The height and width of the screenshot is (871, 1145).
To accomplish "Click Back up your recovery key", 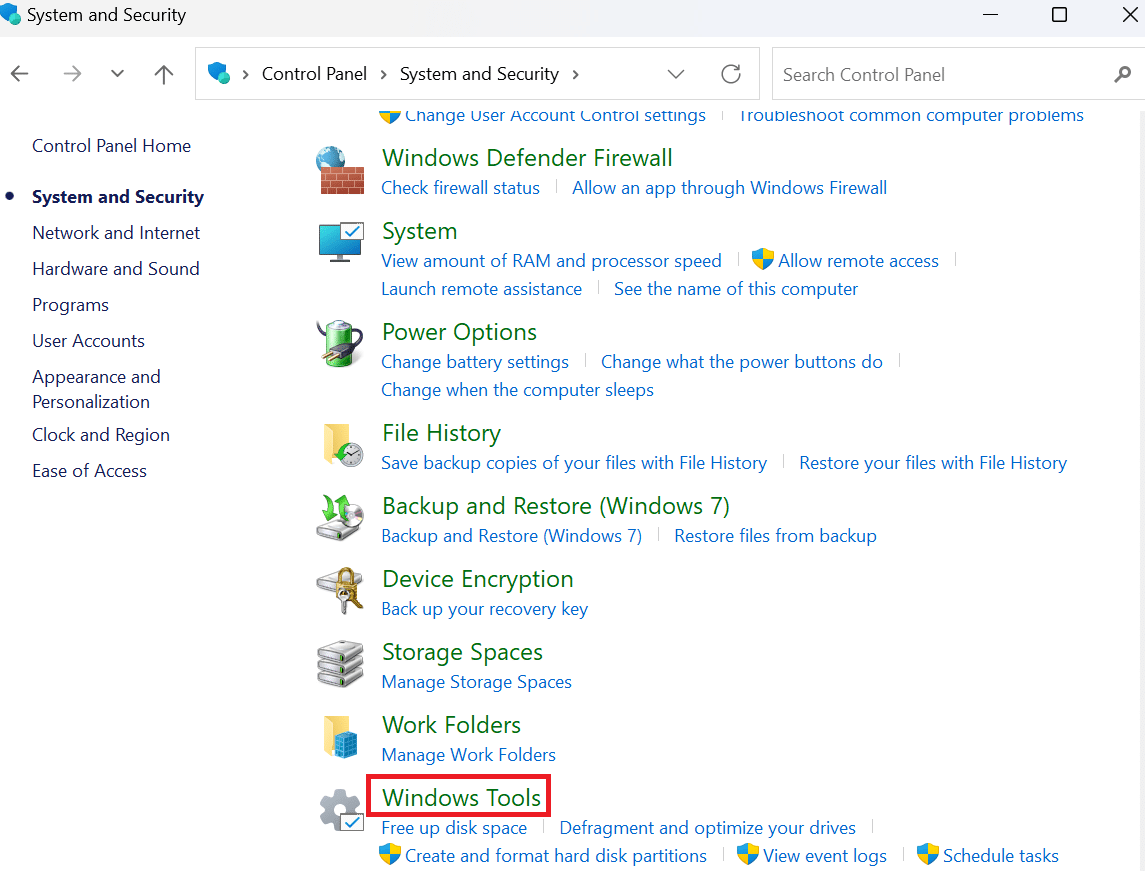I will [x=485, y=609].
